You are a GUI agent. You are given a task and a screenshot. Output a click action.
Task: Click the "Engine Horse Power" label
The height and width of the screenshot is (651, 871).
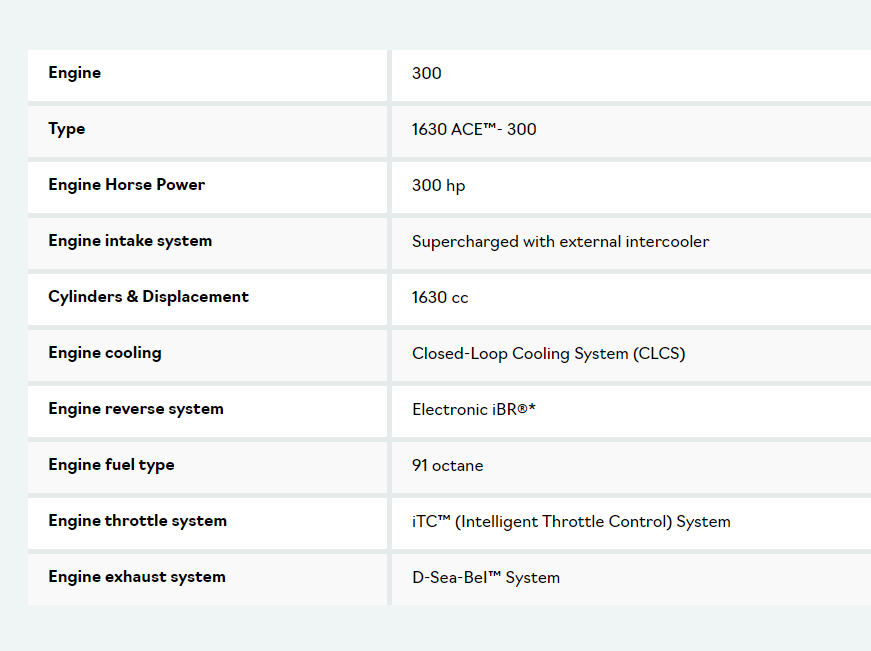click(127, 185)
